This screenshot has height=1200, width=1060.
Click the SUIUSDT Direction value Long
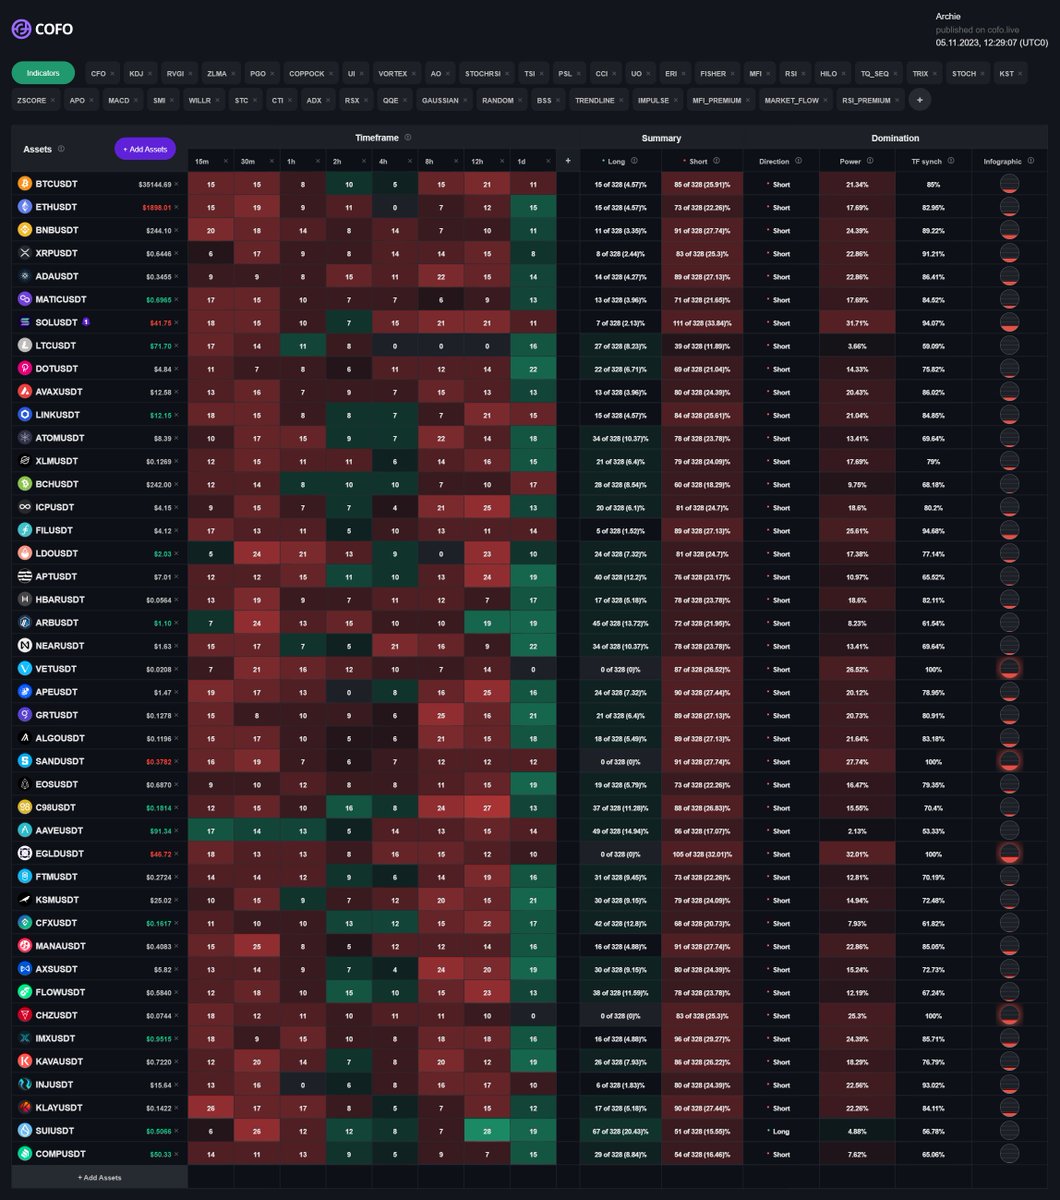click(x=781, y=1131)
